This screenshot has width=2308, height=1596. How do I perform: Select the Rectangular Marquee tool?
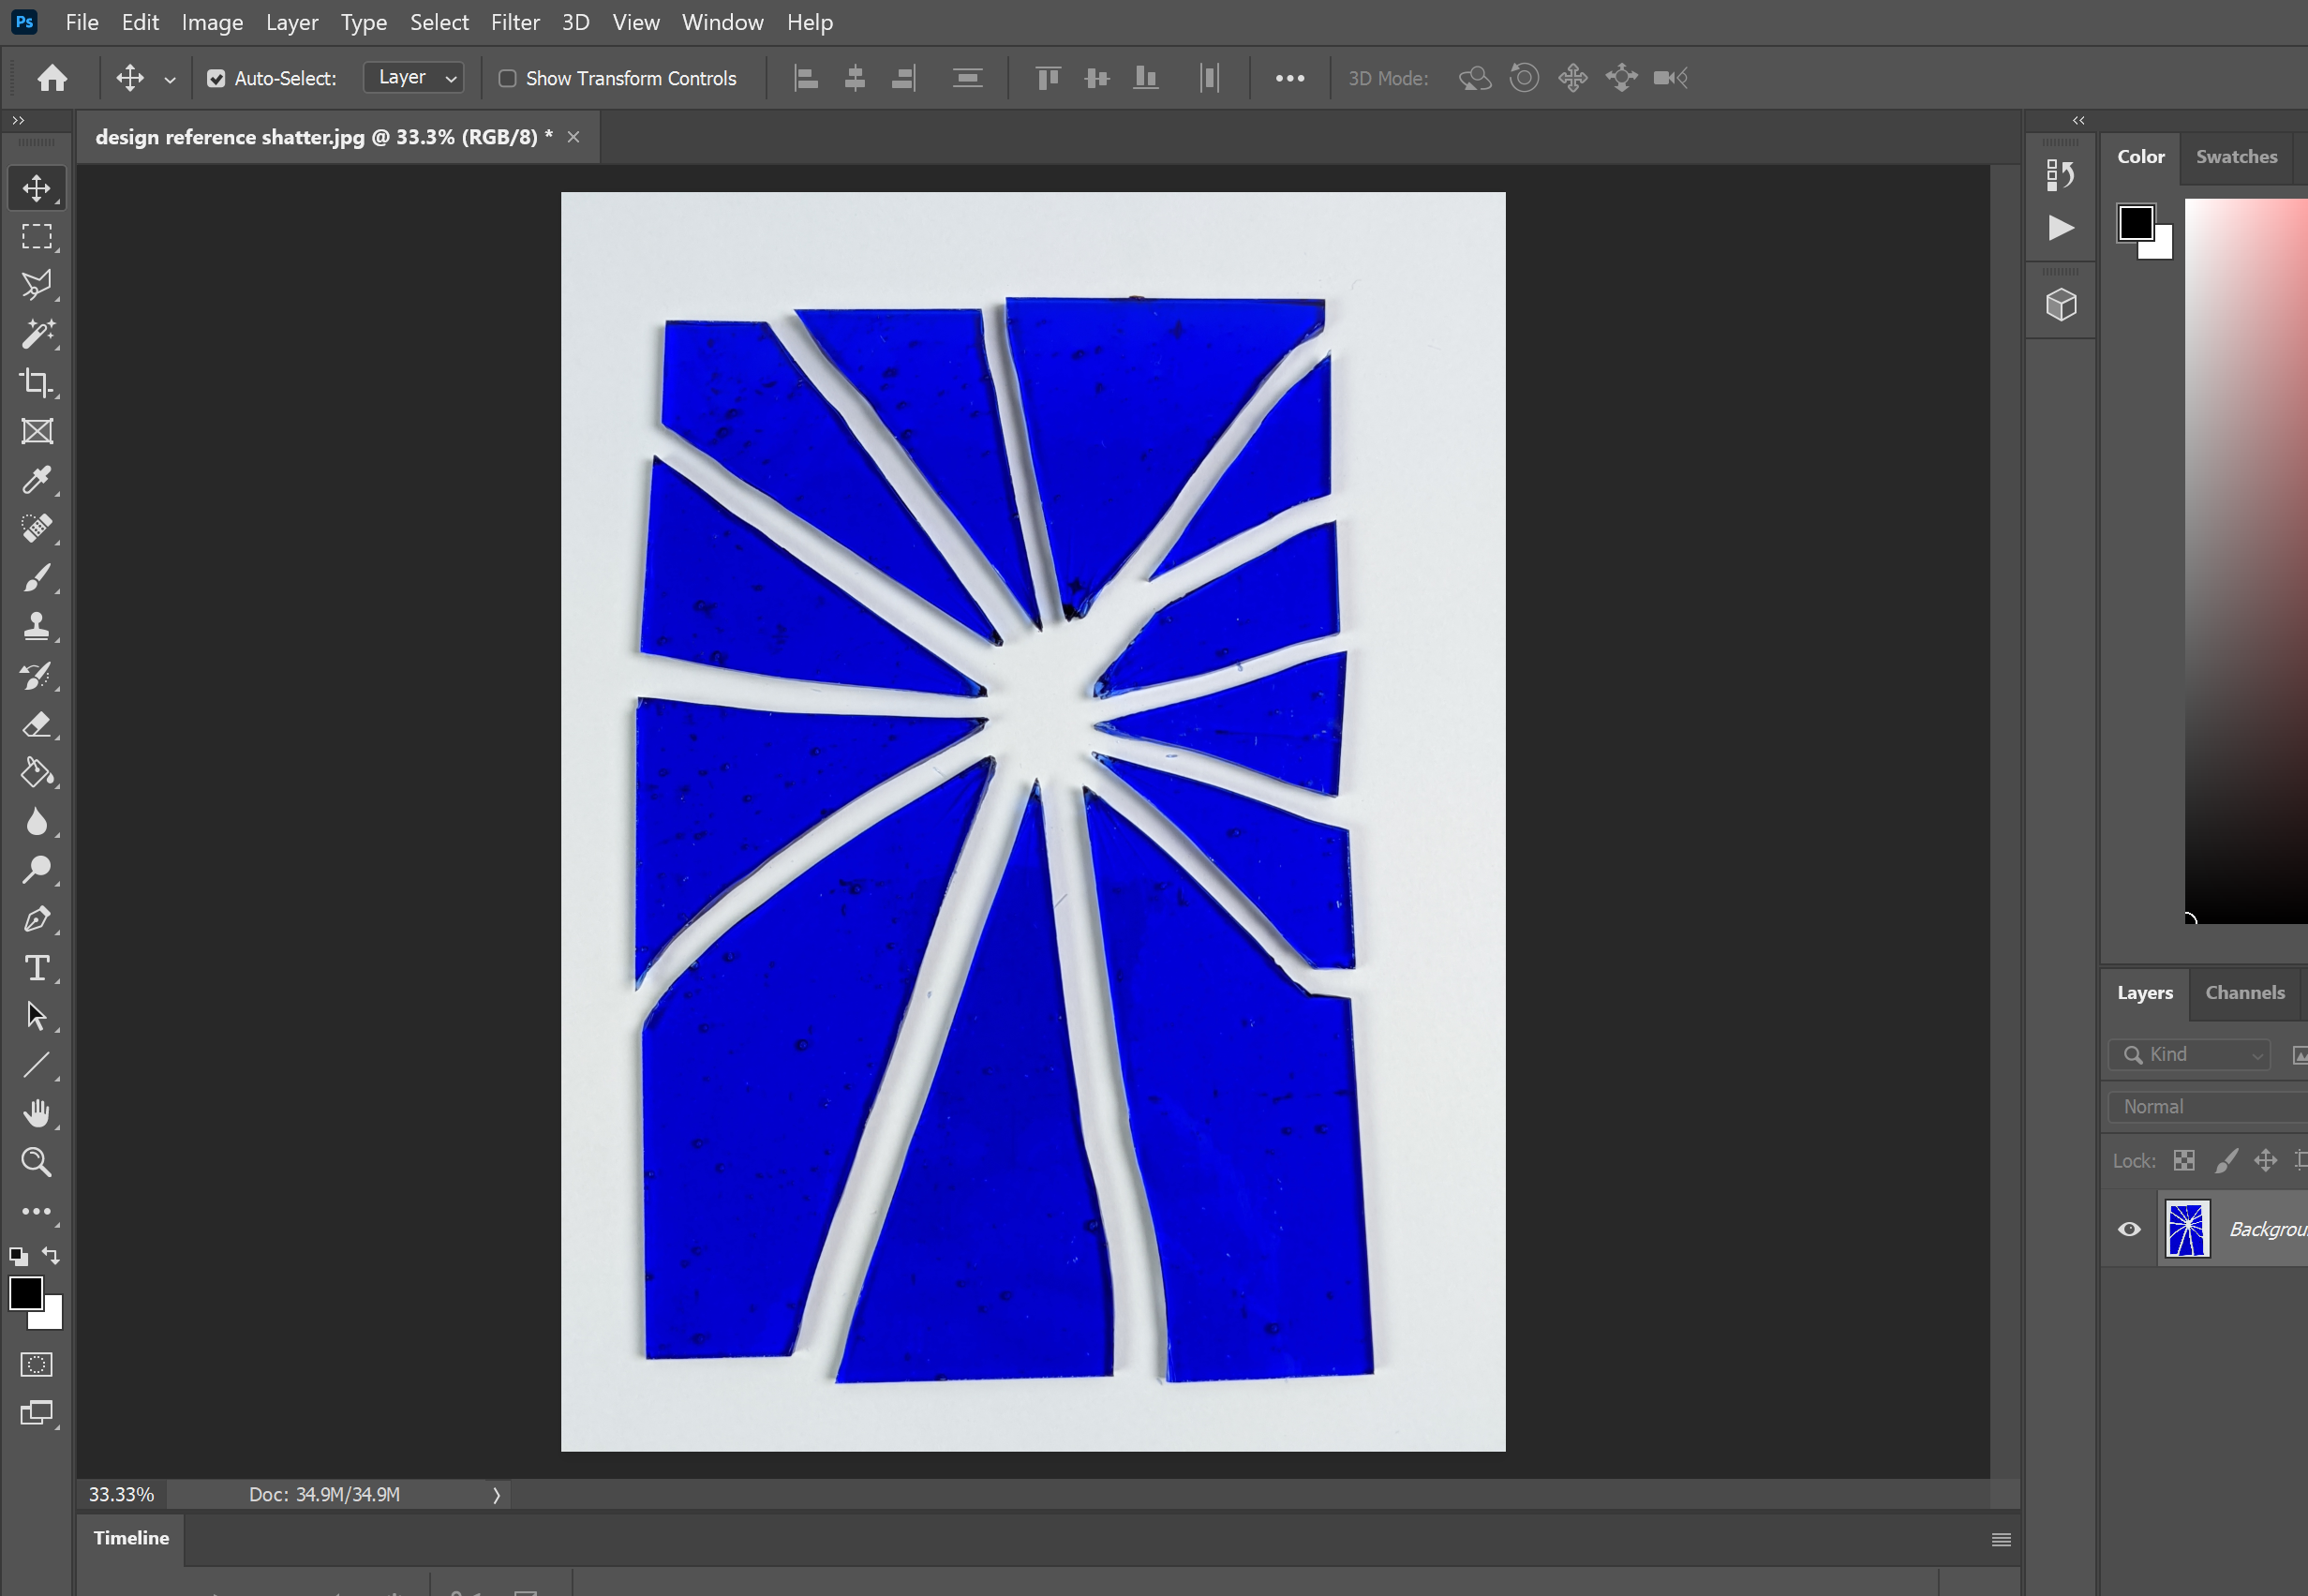pyautogui.click(x=37, y=235)
